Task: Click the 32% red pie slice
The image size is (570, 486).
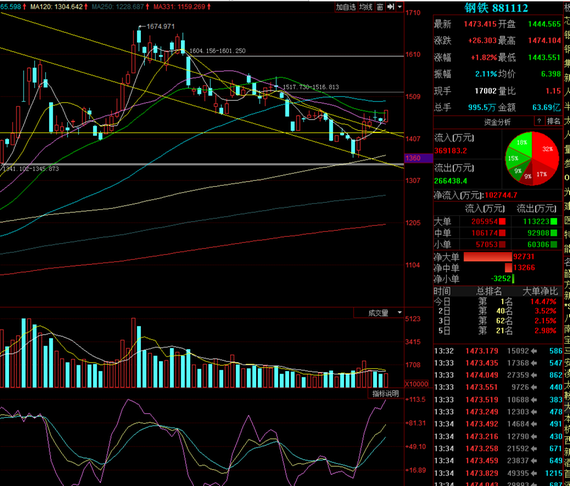Action: (546, 148)
